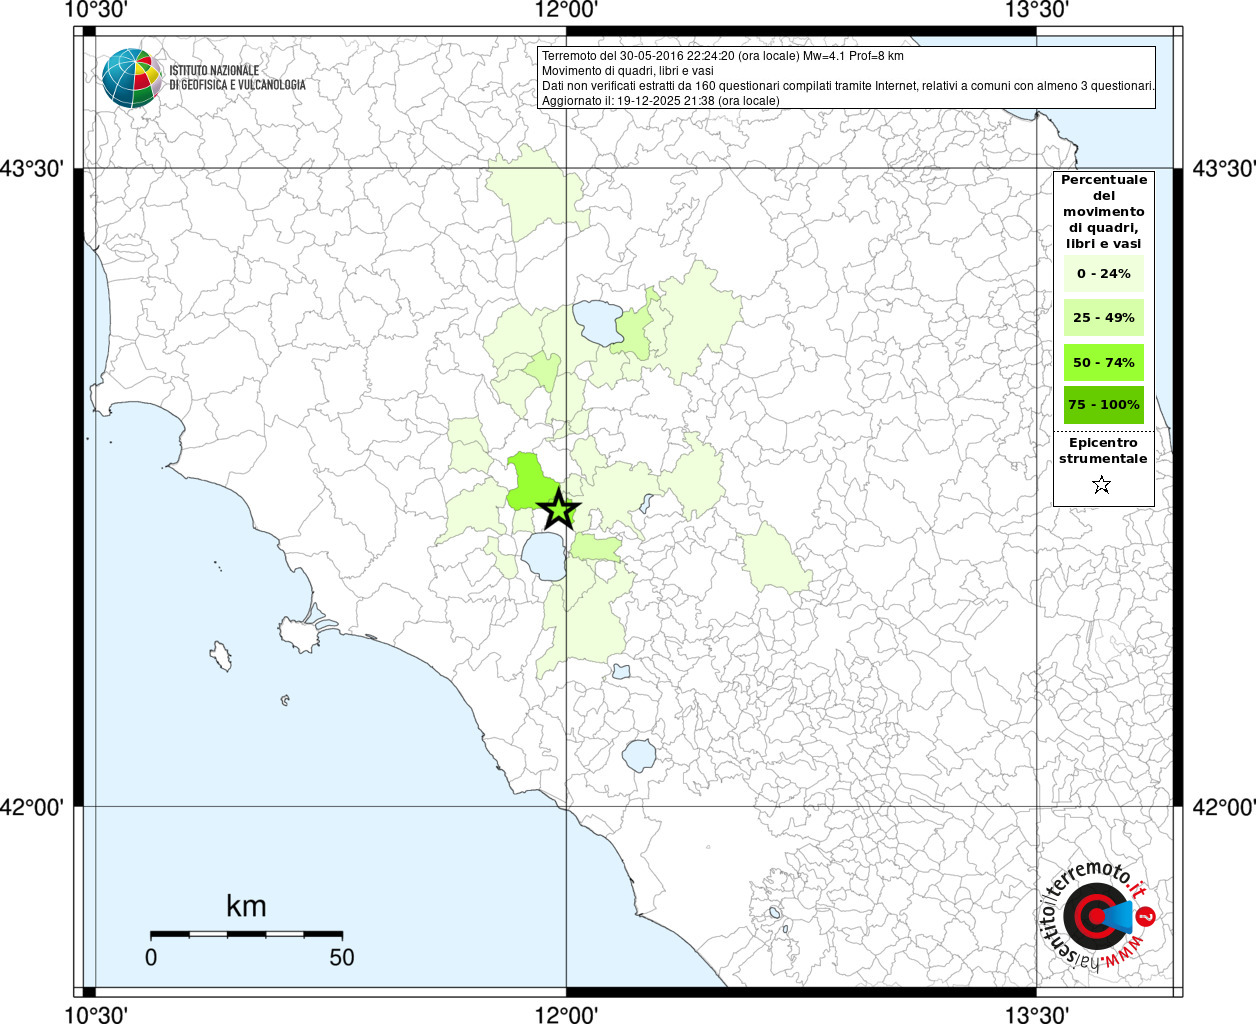Click the 'Epicentro strumentale' legend label

point(1103,451)
